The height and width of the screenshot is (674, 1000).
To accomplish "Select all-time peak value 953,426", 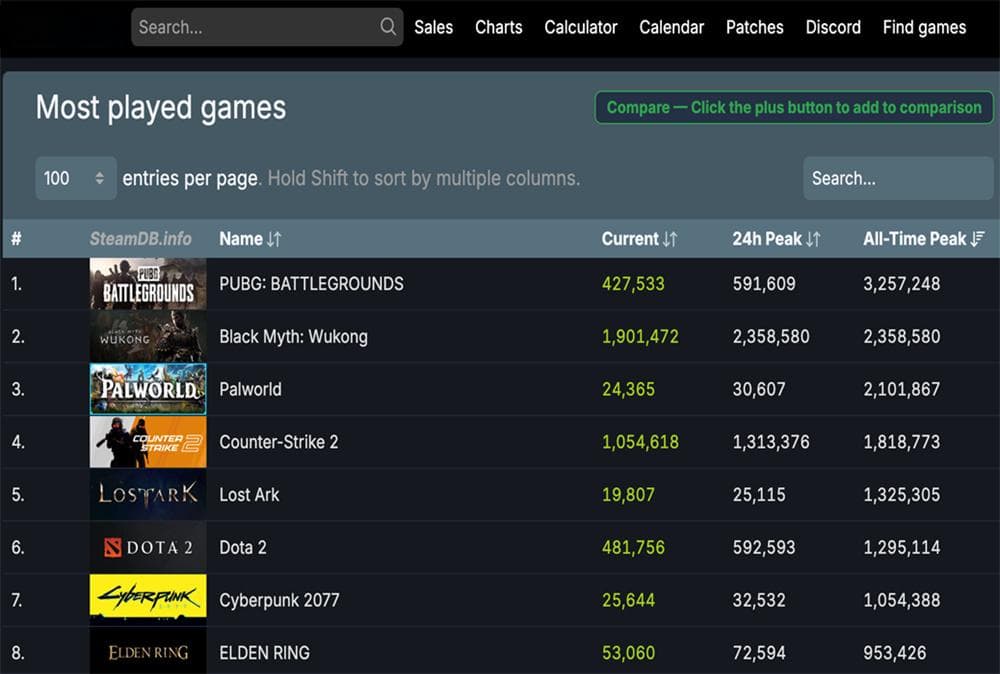I will [895, 653].
